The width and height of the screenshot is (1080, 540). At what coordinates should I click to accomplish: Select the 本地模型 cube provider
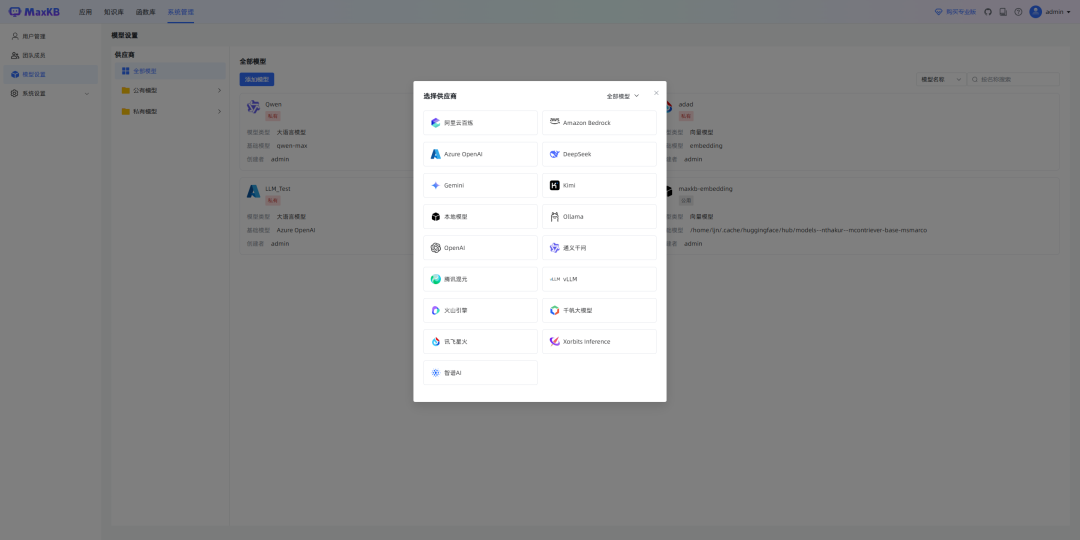click(480, 216)
